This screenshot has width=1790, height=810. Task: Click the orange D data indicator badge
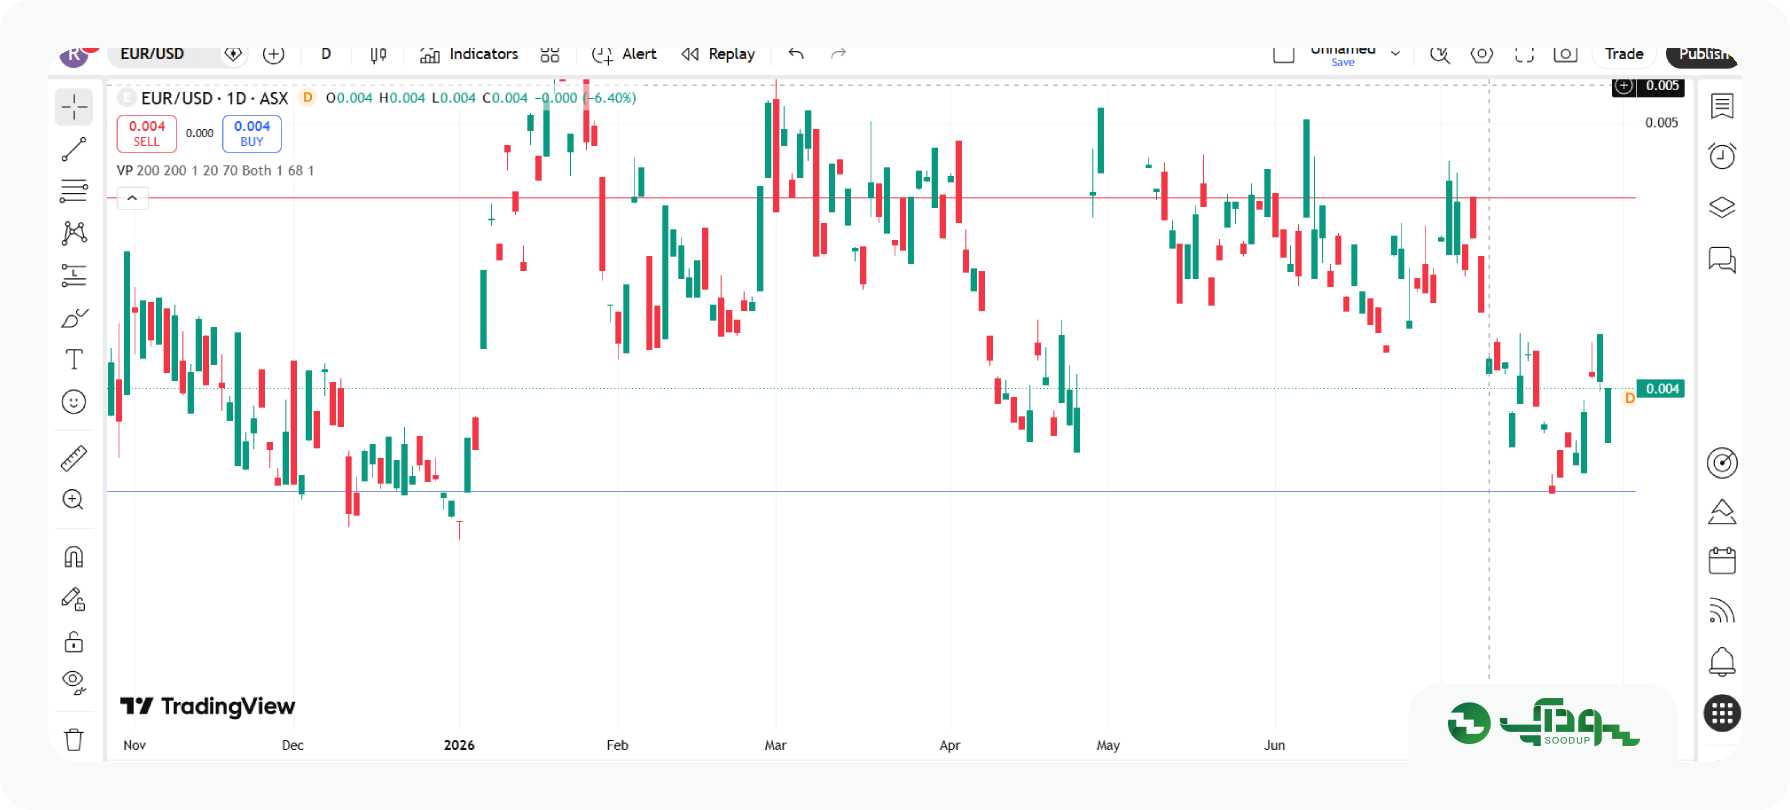tap(308, 98)
